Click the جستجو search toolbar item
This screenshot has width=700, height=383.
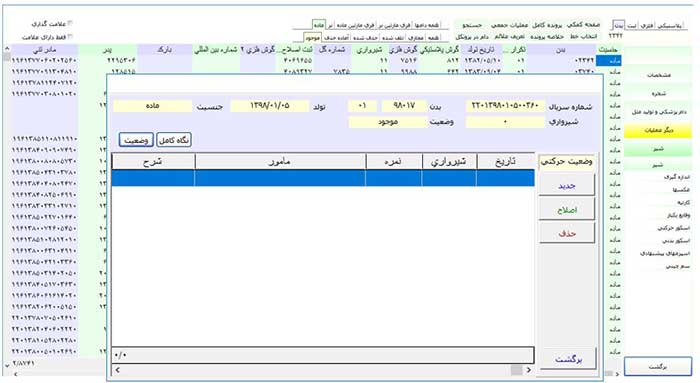(x=471, y=25)
